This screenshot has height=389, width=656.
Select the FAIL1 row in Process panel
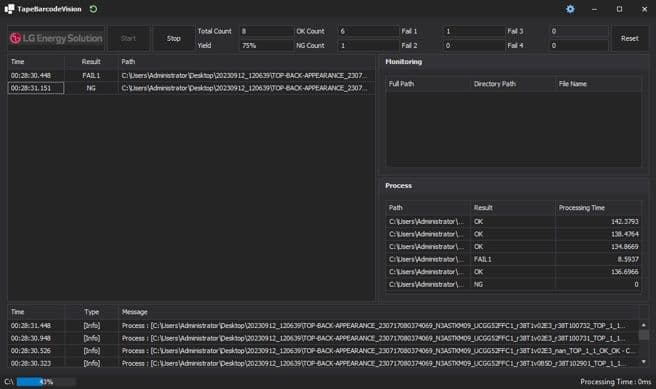513,259
